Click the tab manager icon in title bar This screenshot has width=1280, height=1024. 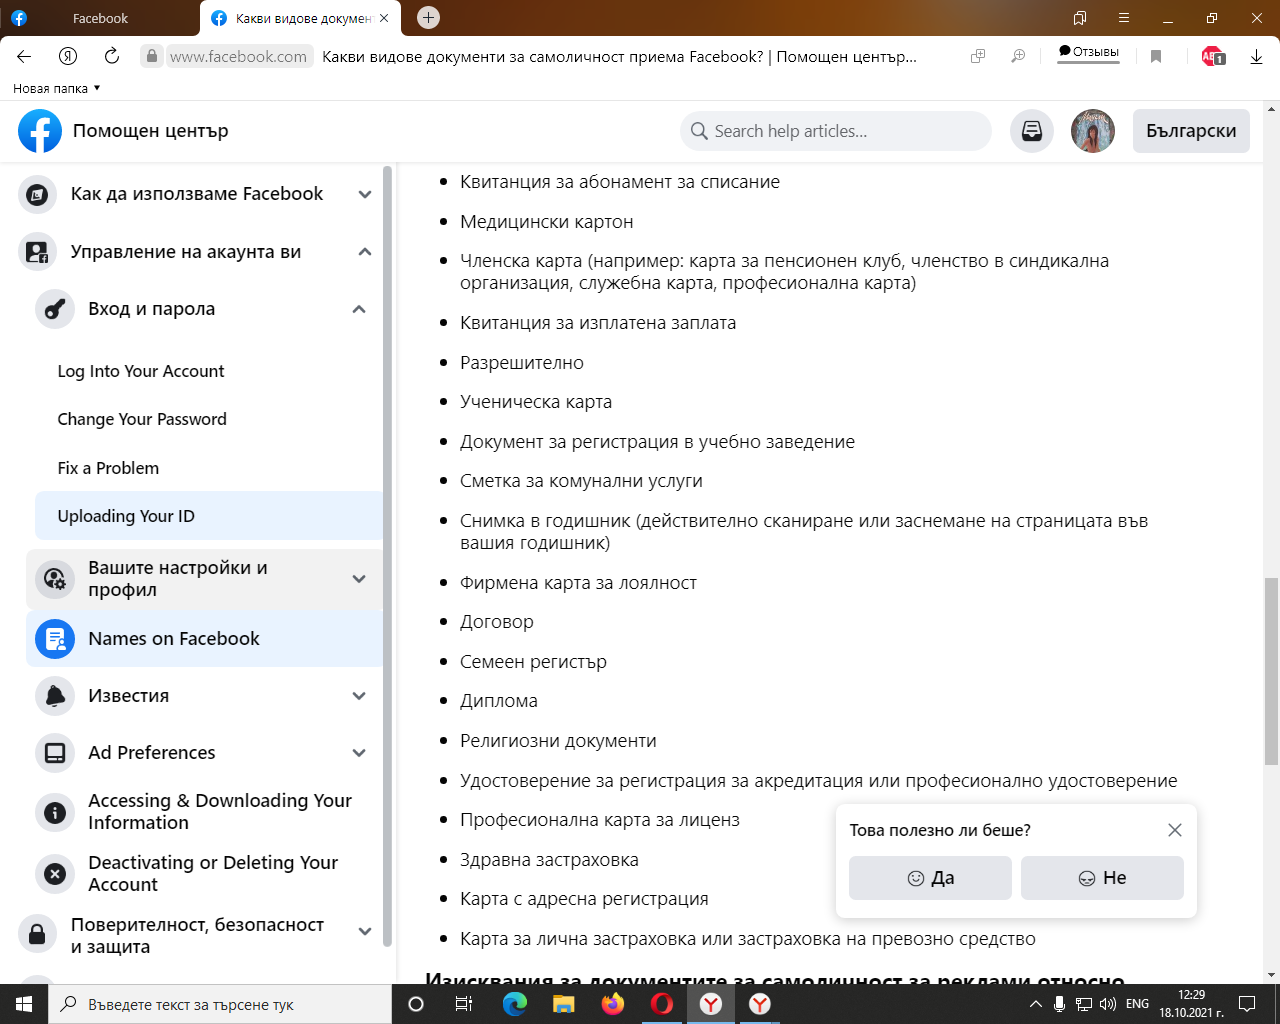[x=1080, y=18]
